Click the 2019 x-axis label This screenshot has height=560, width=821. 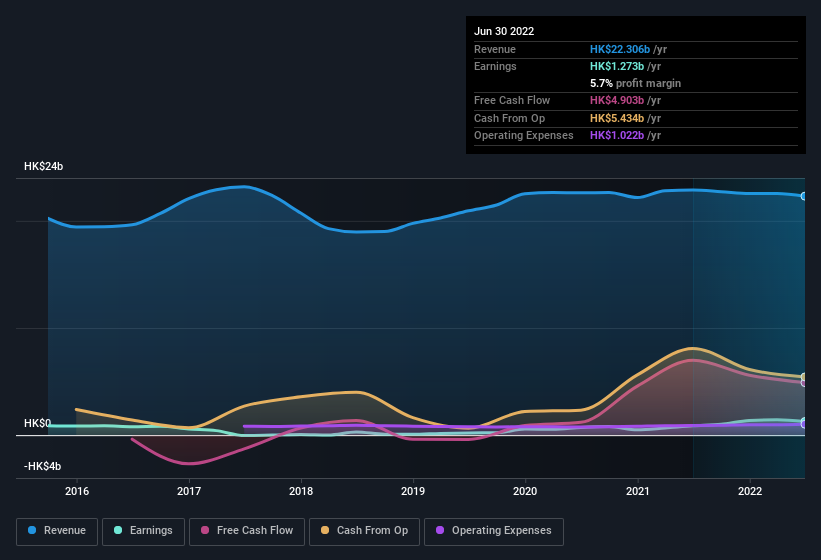point(413,491)
